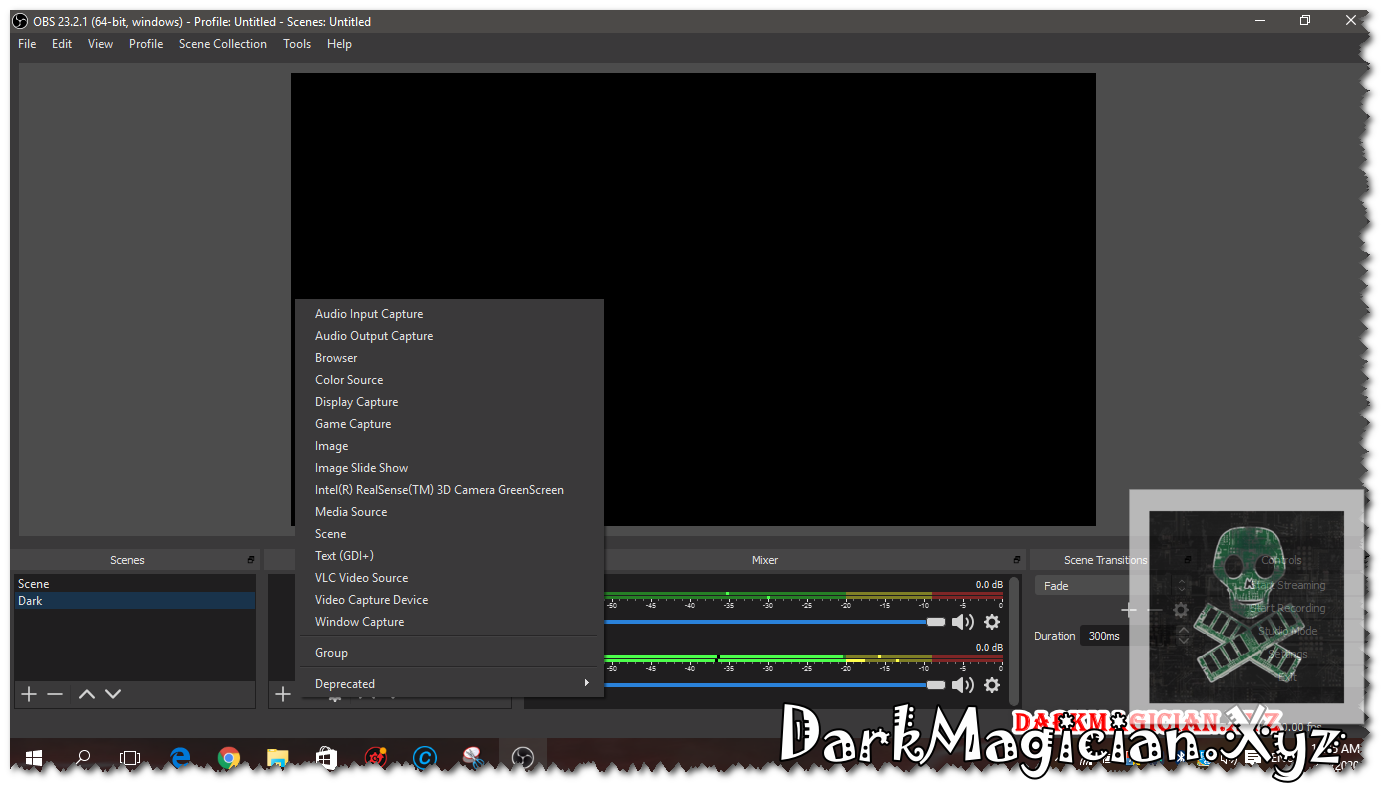1387x789 pixels.
Task: Open gear settings of top mixer channel
Action: coord(991,622)
